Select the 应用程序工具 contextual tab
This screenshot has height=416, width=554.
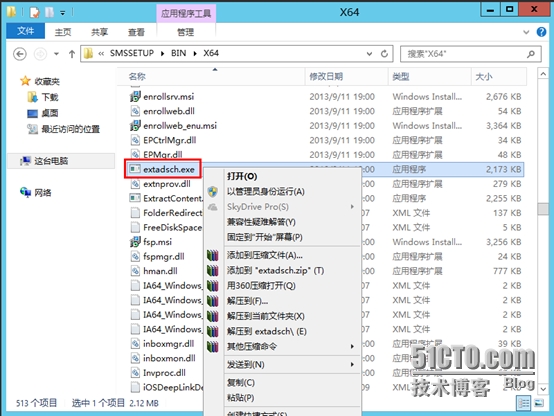pyautogui.click(x=186, y=13)
